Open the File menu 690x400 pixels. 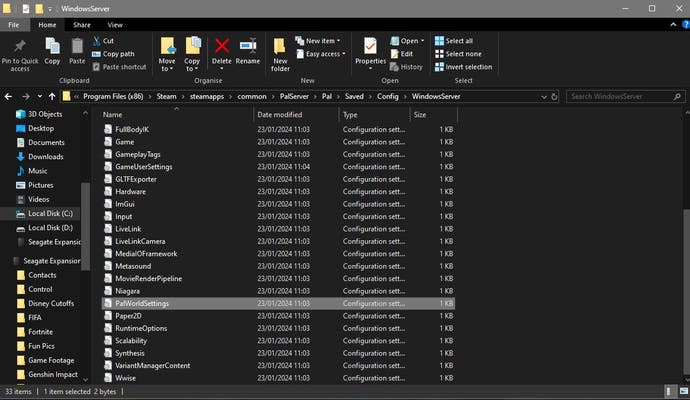[x=14, y=25]
